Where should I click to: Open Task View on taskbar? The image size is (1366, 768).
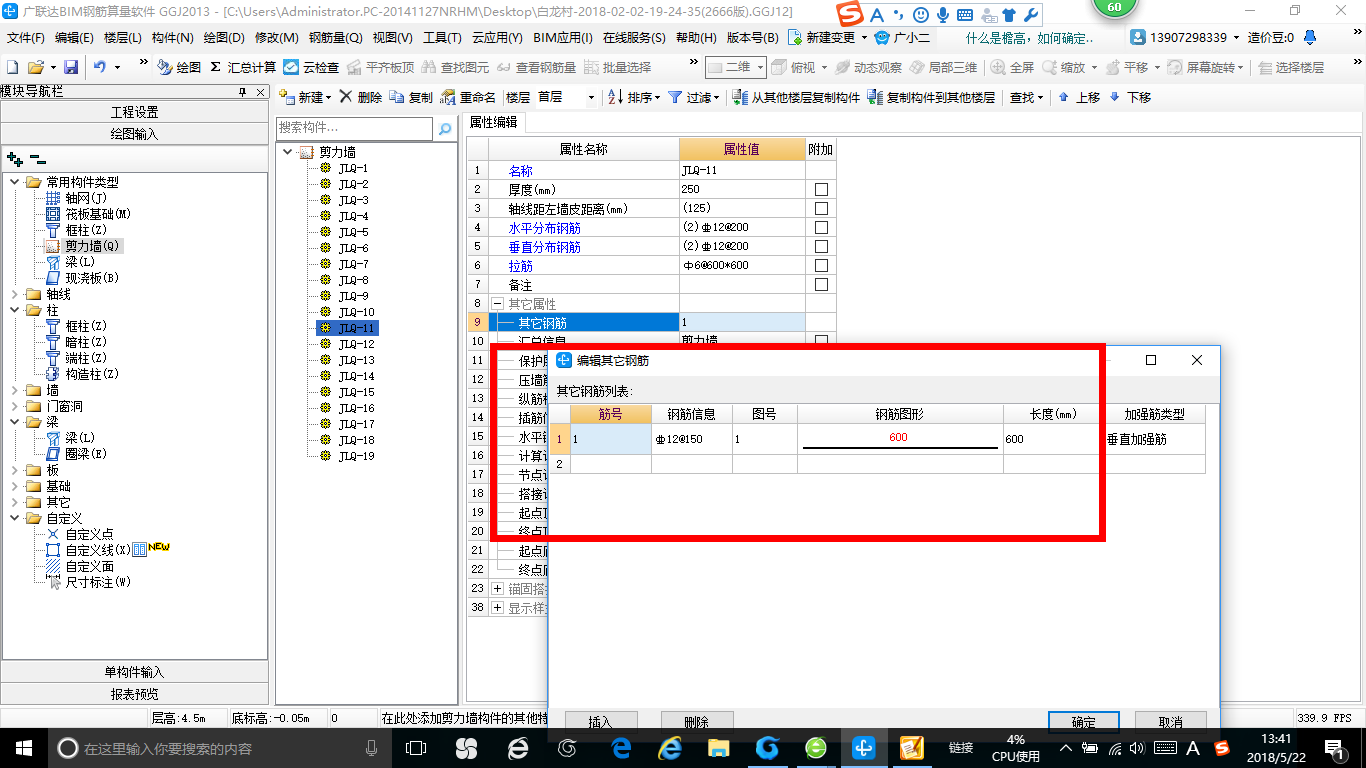(x=416, y=748)
